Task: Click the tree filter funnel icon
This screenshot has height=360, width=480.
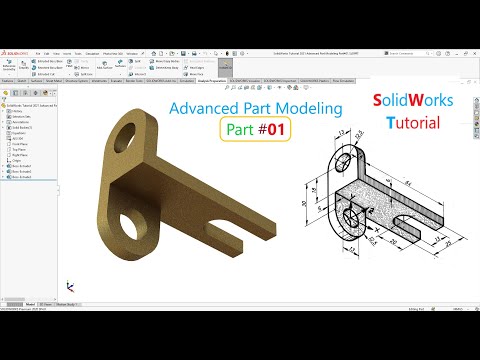Action: (x=4, y=99)
